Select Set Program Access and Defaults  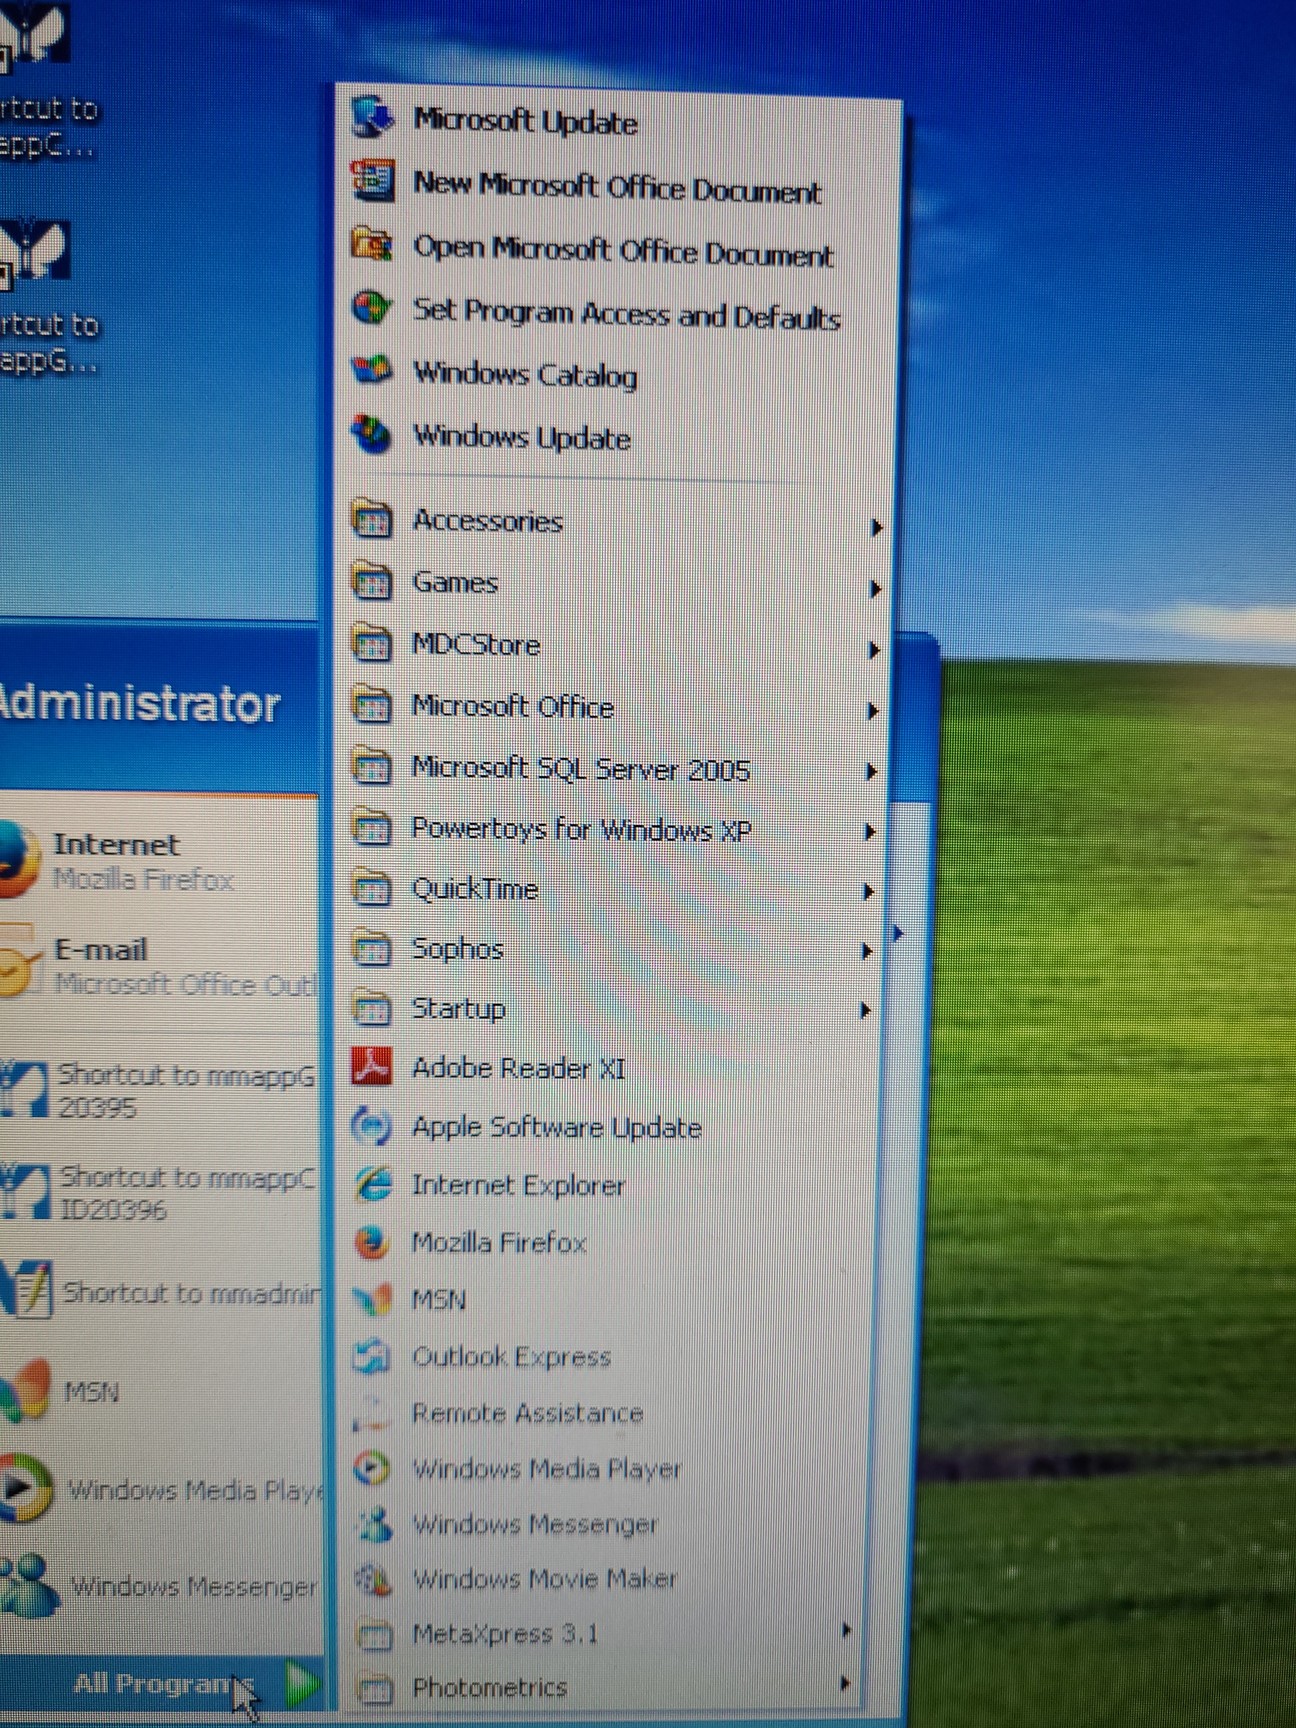[625, 314]
